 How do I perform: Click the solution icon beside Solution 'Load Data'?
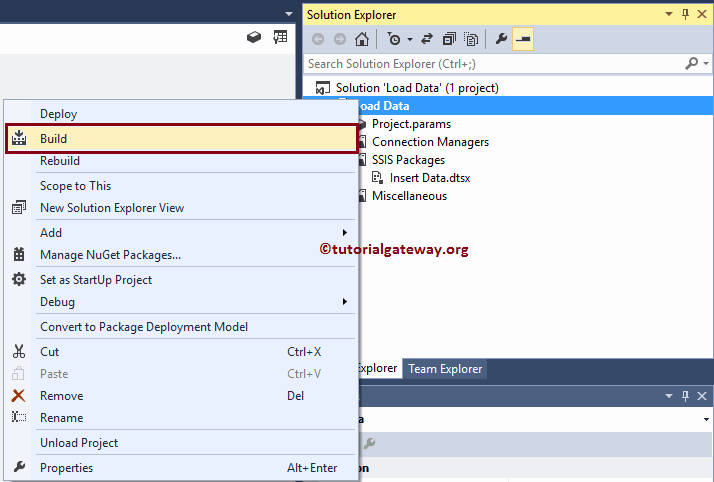click(x=323, y=88)
